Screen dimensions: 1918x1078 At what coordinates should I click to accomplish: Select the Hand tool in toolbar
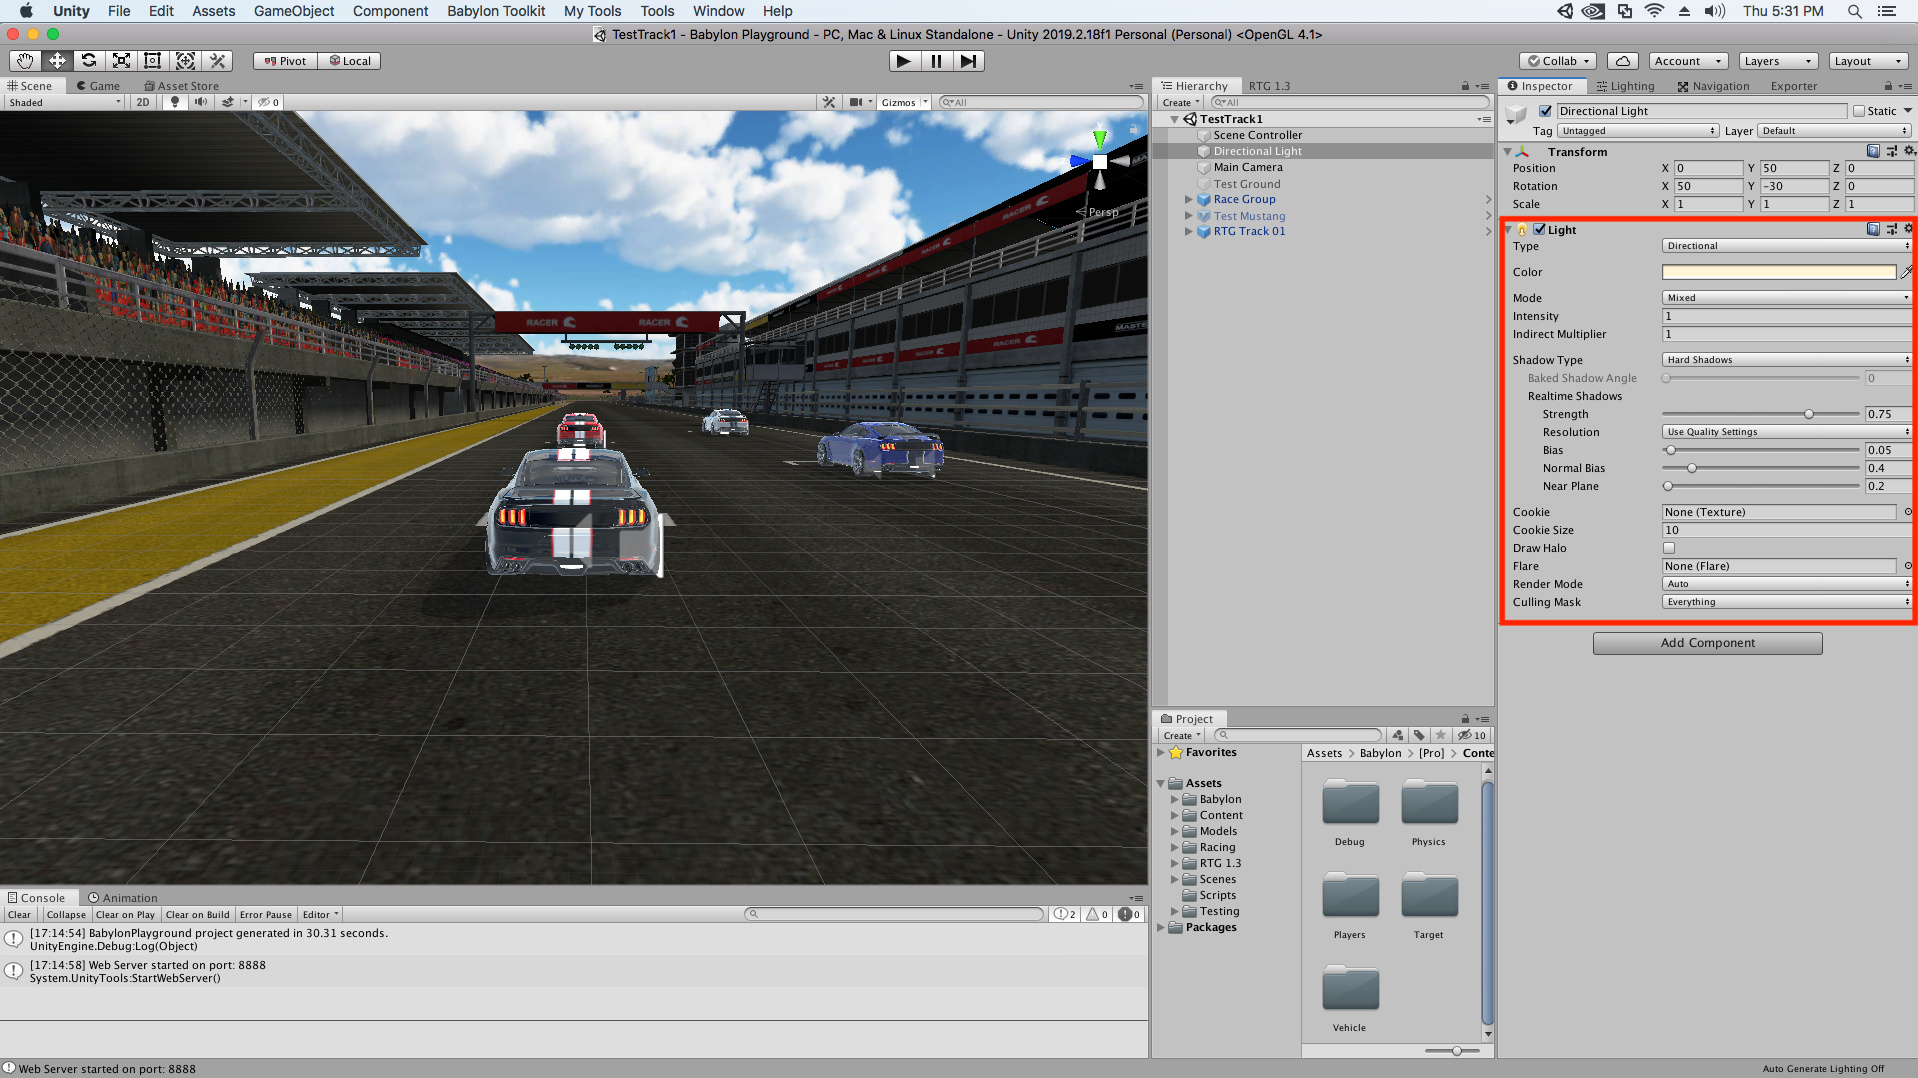click(x=25, y=61)
